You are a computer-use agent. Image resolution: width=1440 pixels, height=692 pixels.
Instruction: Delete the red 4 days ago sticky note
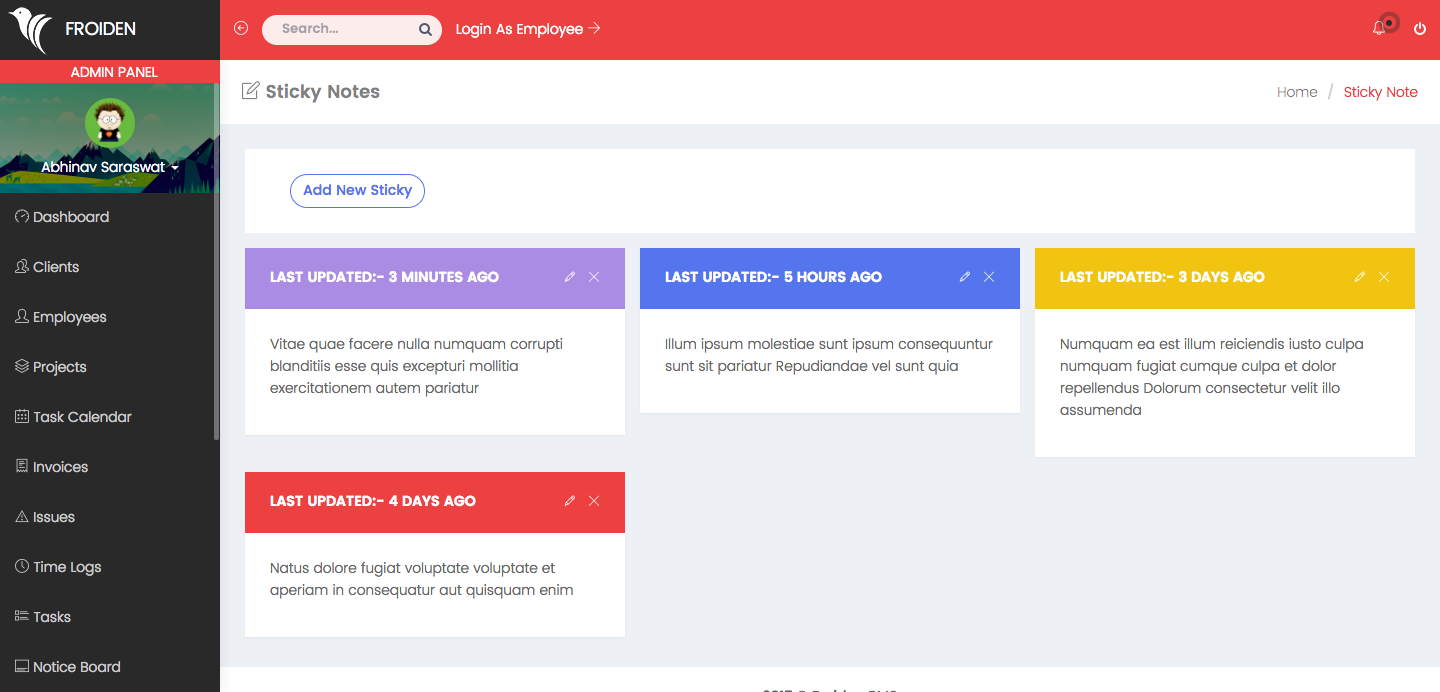click(594, 501)
